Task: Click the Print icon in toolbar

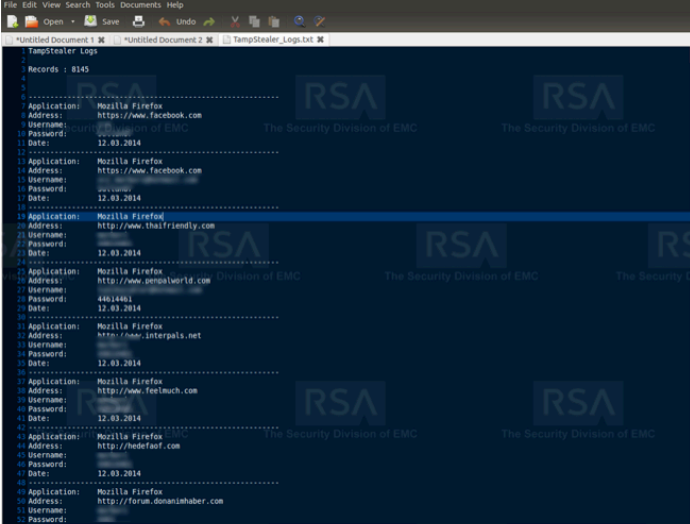Action: 139,21
